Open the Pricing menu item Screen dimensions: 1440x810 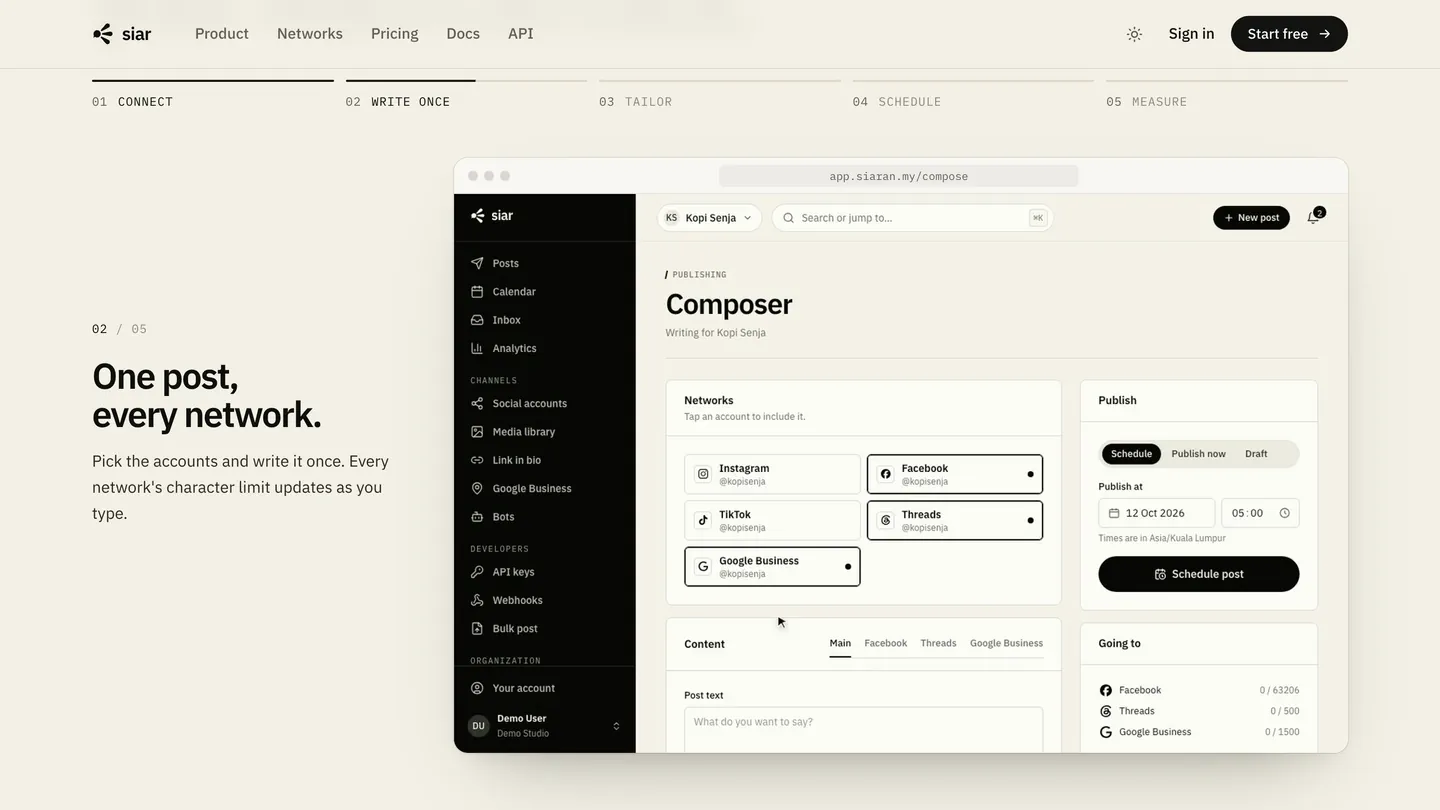coord(395,34)
